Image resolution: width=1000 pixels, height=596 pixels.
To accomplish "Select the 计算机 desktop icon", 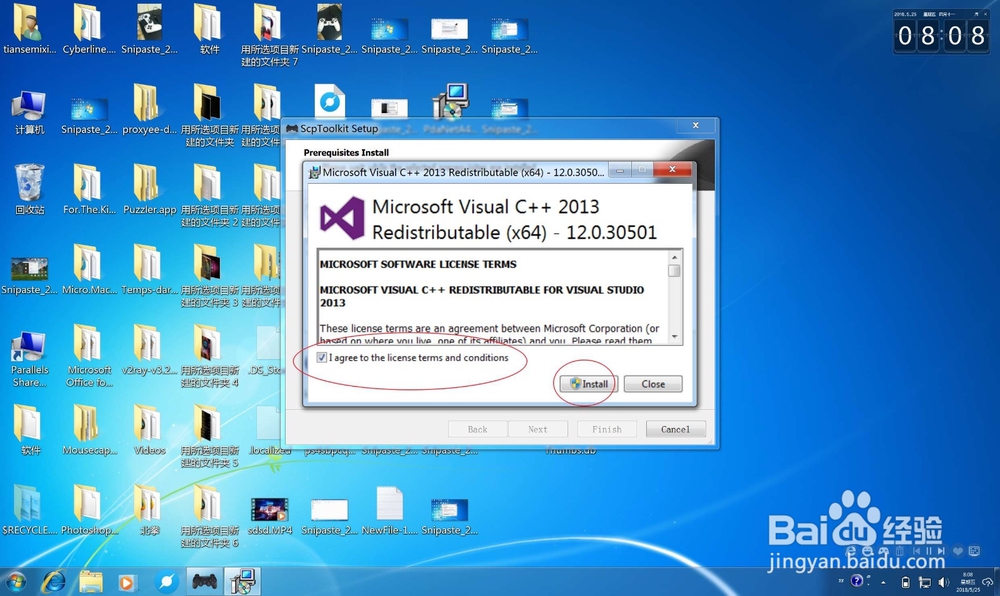I will 29,113.
